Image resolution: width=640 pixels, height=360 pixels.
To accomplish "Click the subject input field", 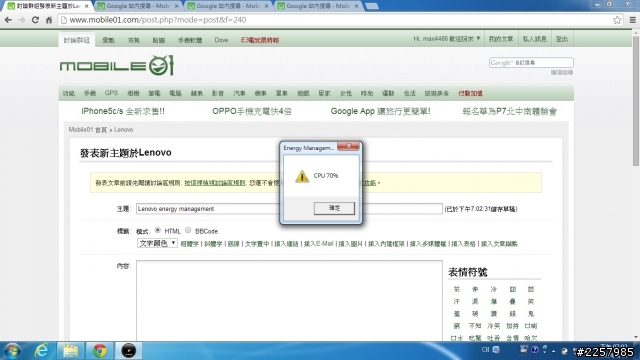I will (x=289, y=209).
